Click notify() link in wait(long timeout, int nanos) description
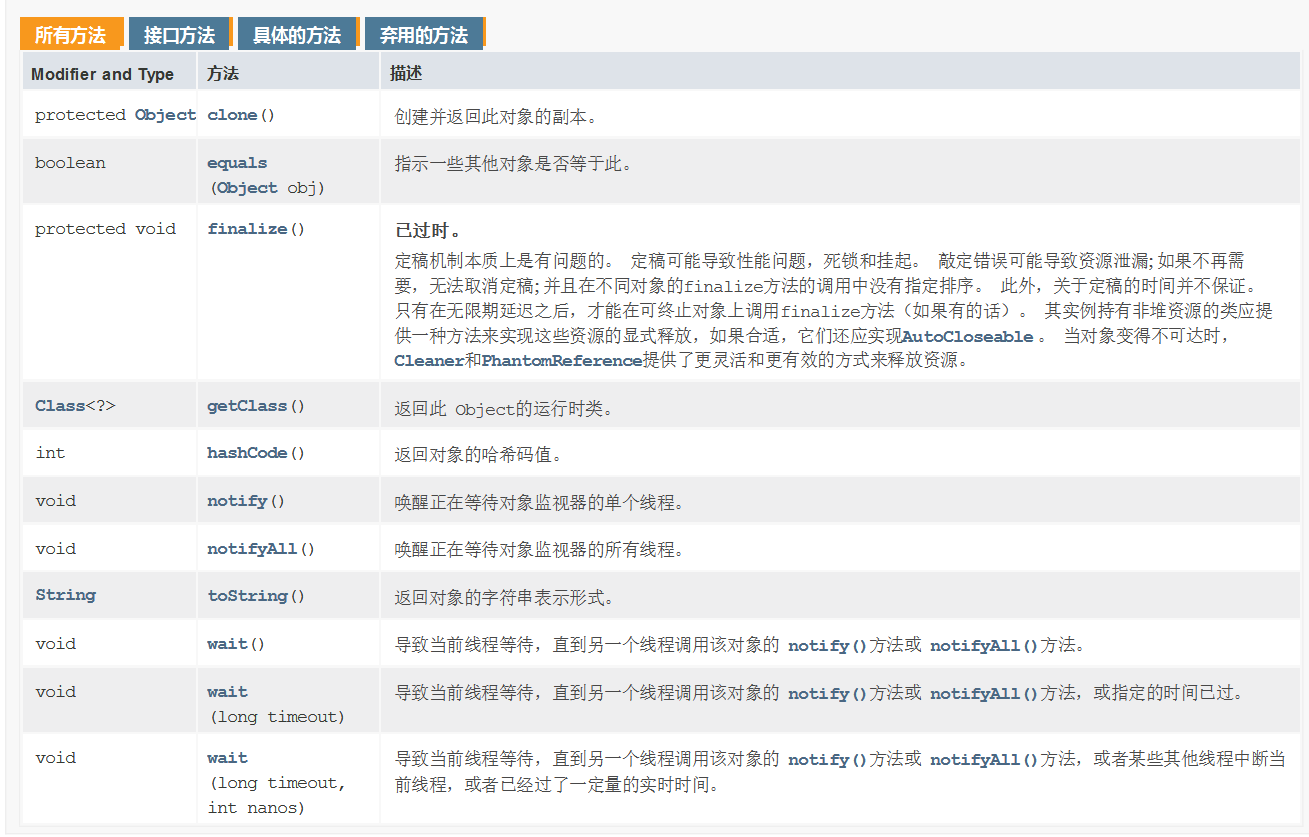The image size is (1309, 837). (x=827, y=760)
